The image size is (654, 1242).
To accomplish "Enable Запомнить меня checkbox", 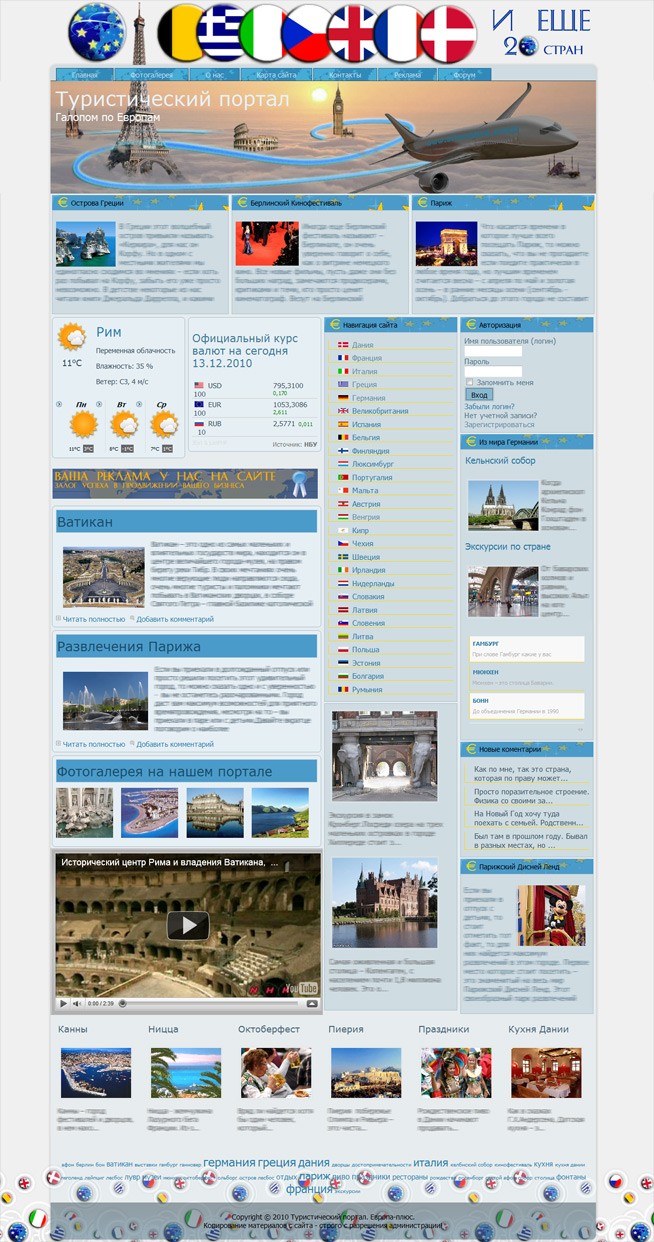I will (469, 383).
